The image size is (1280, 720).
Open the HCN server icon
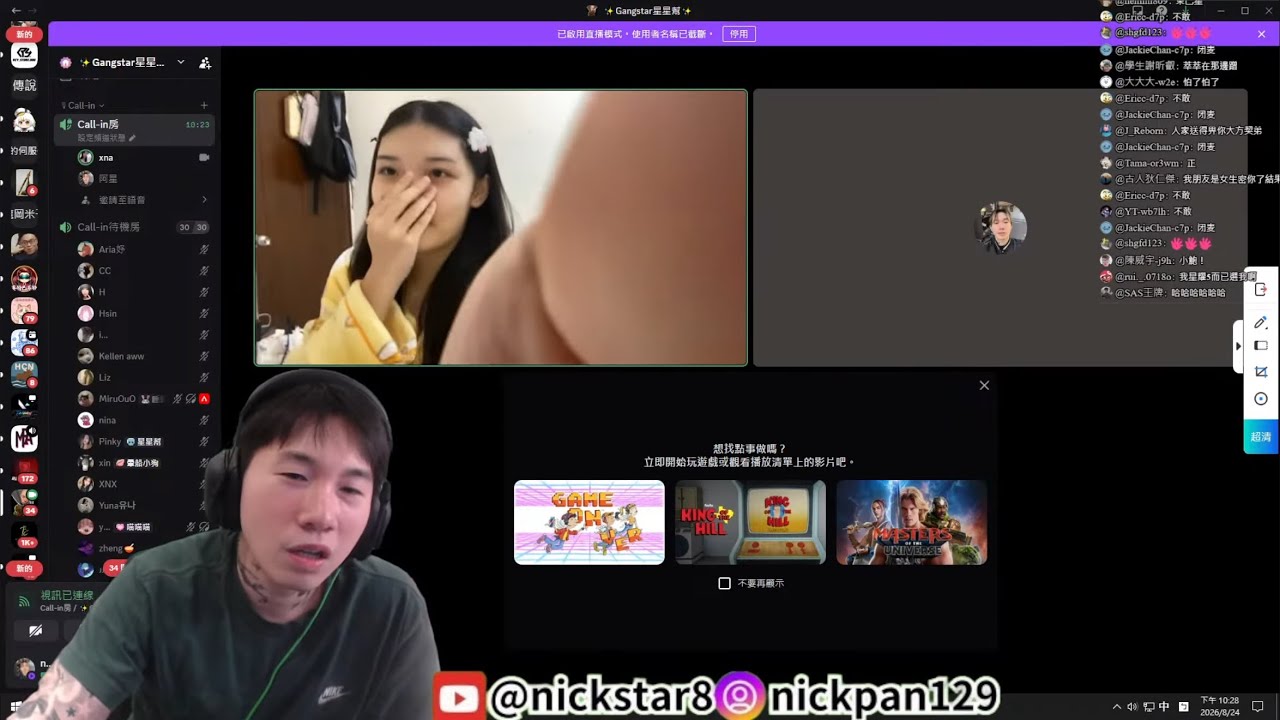pos(24,374)
